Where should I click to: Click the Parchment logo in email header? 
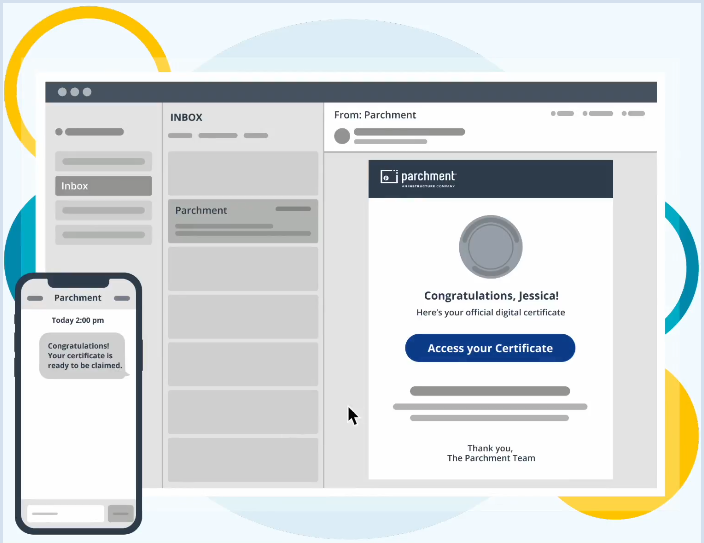point(418,178)
